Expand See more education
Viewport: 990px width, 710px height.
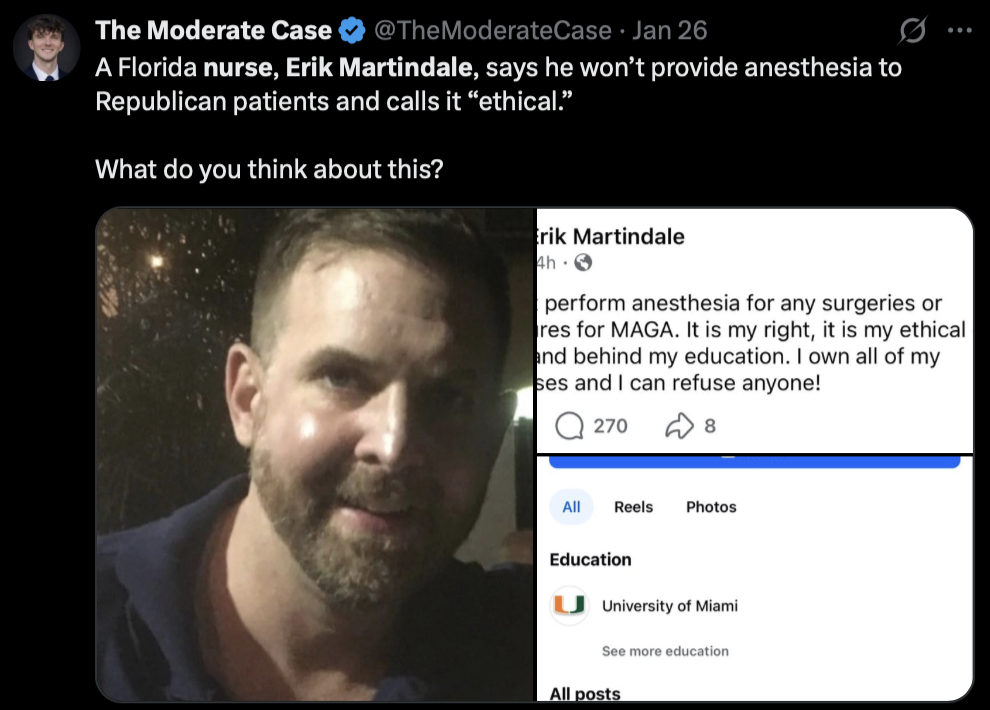tap(665, 651)
